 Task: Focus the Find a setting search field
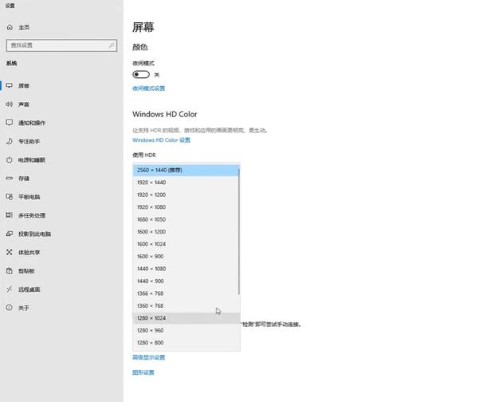pos(61,45)
